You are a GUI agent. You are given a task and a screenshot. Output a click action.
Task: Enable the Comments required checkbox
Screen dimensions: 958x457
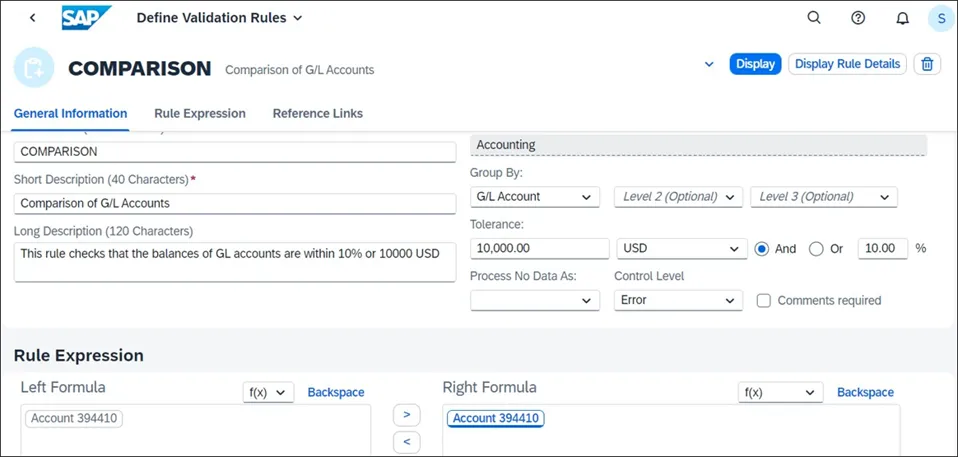point(764,300)
